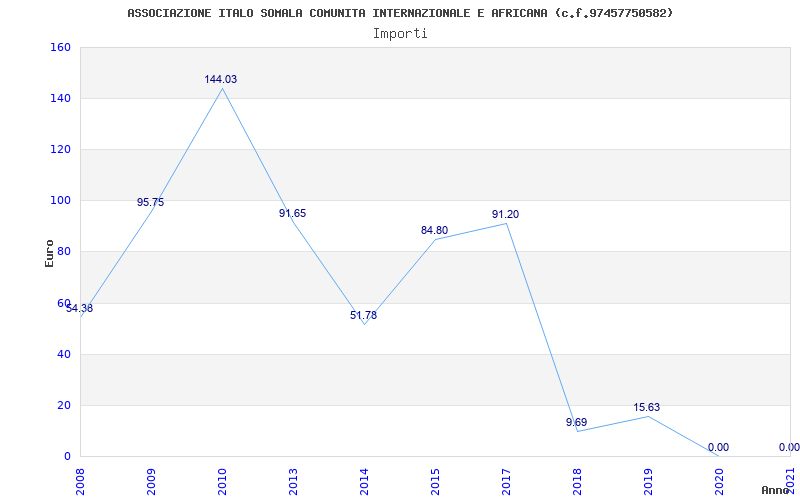Select the 2019 x-axis label
The width and height of the screenshot is (800, 500).
[648, 481]
